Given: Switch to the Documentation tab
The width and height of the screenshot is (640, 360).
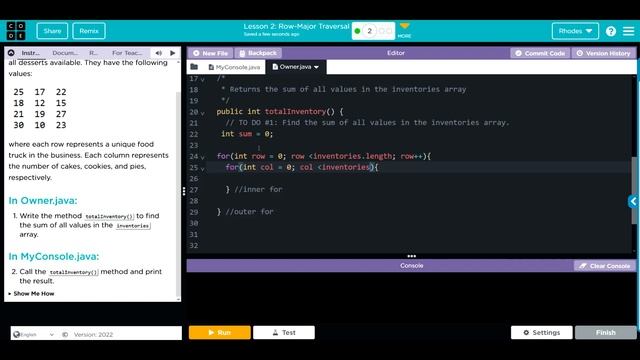Looking at the screenshot, I should [x=65, y=53].
